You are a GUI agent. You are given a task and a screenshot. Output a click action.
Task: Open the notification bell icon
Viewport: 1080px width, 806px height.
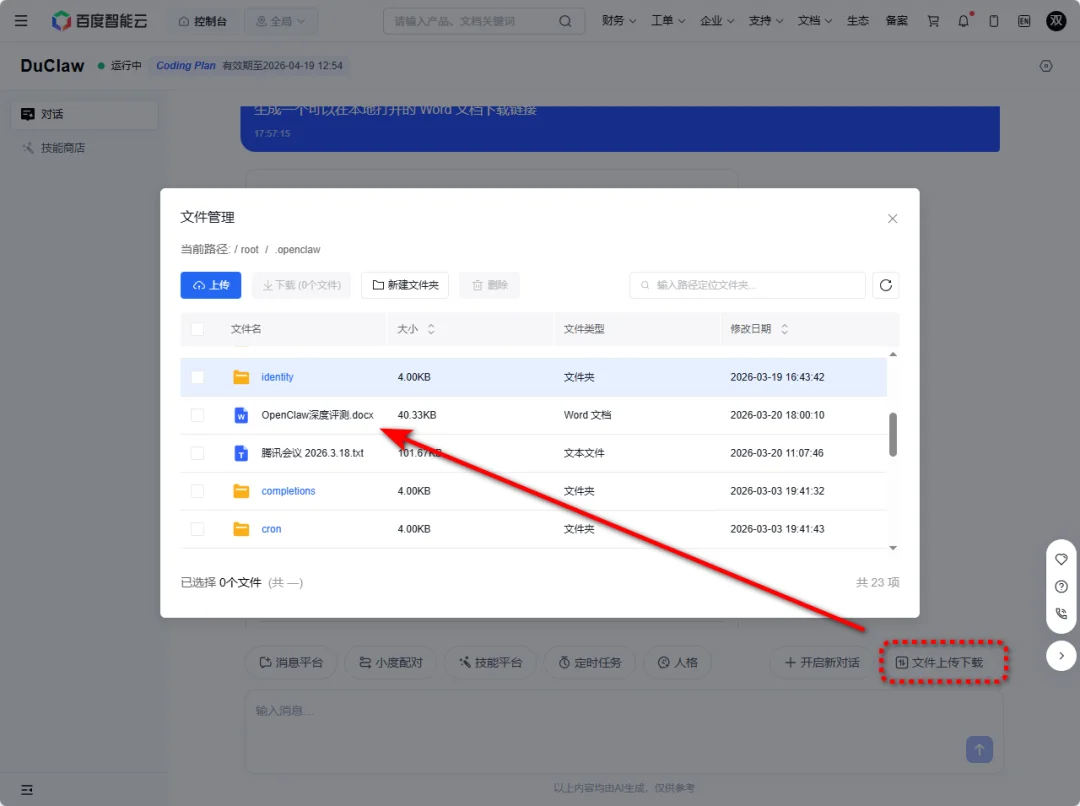pos(964,21)
